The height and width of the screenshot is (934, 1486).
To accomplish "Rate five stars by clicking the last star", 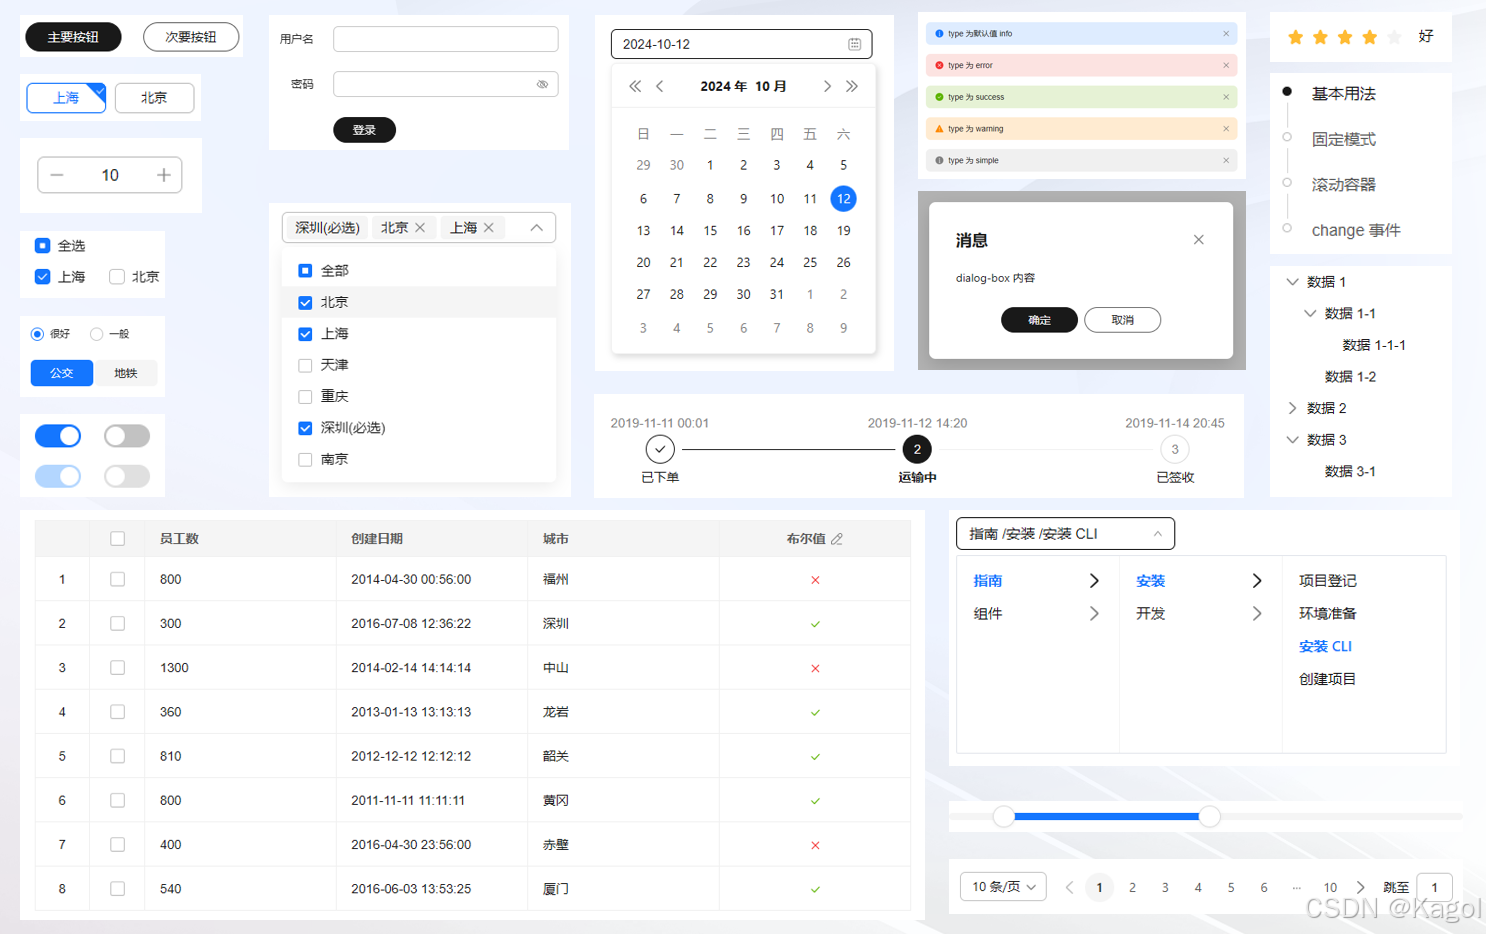I will point(1395,37).
